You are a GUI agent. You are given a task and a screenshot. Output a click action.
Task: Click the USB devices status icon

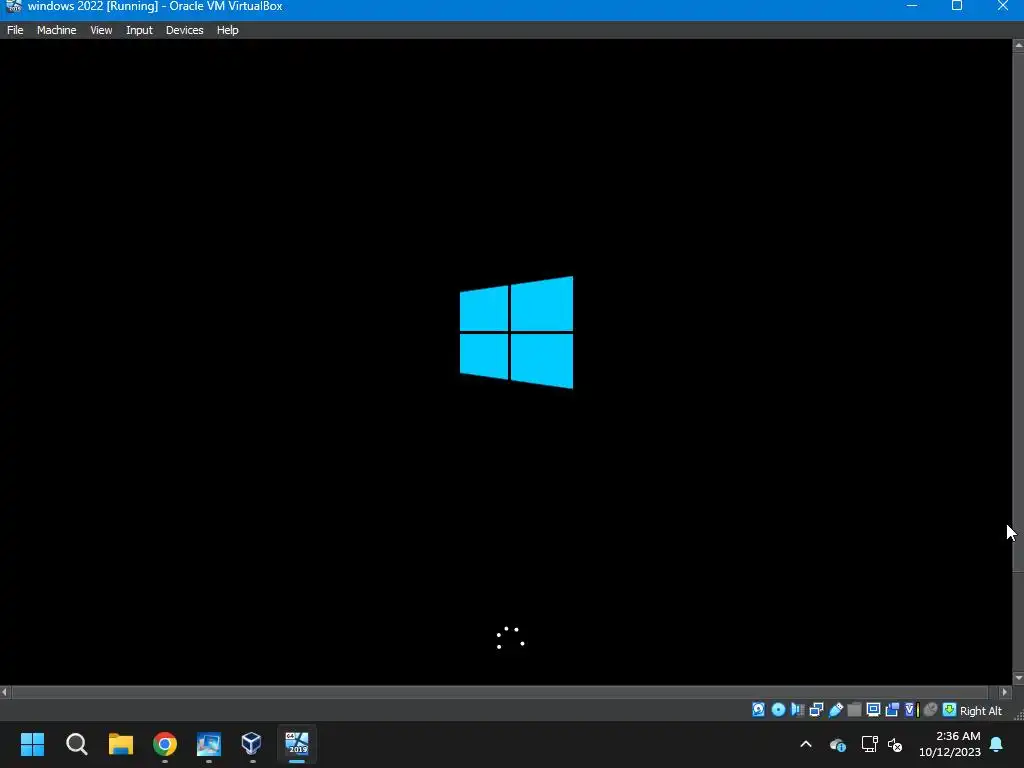pyautogui.click(x=835, y=710)
